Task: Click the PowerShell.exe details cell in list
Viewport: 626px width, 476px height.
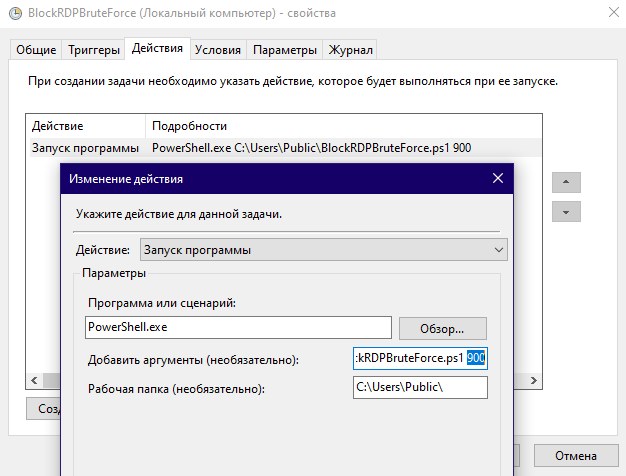Action: coord(311,148)
